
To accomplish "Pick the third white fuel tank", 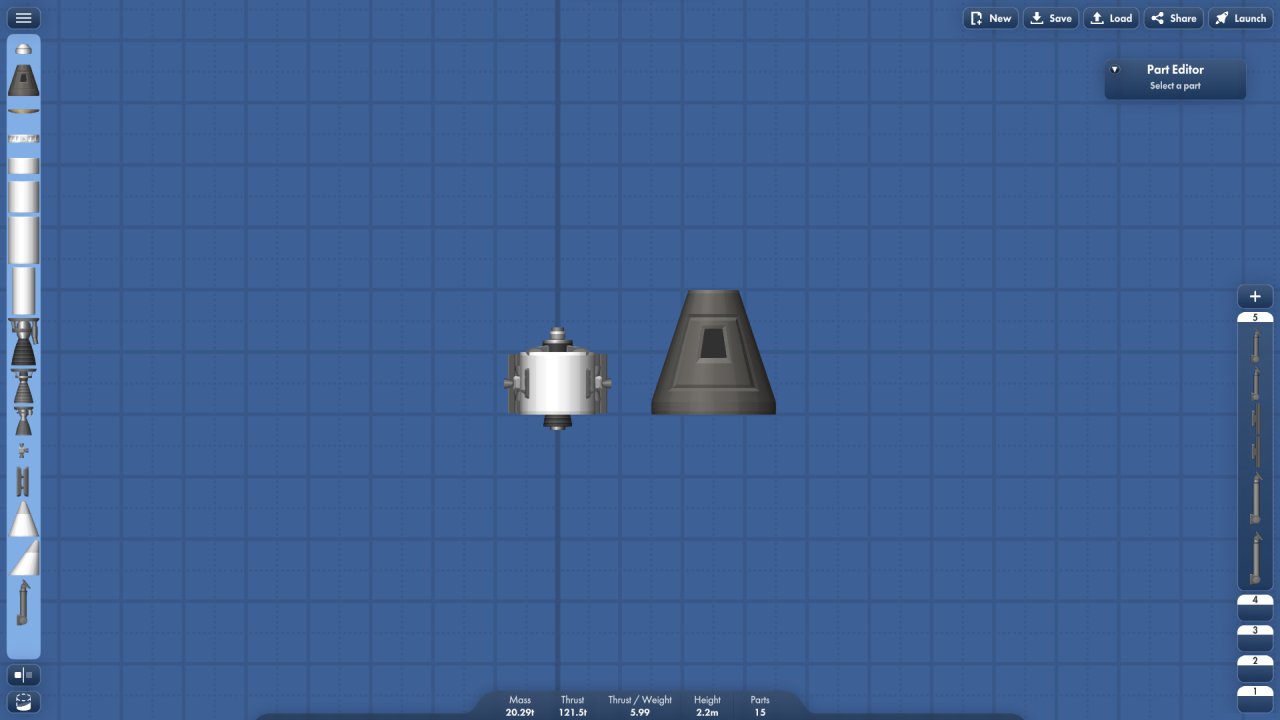I will 24,240.
